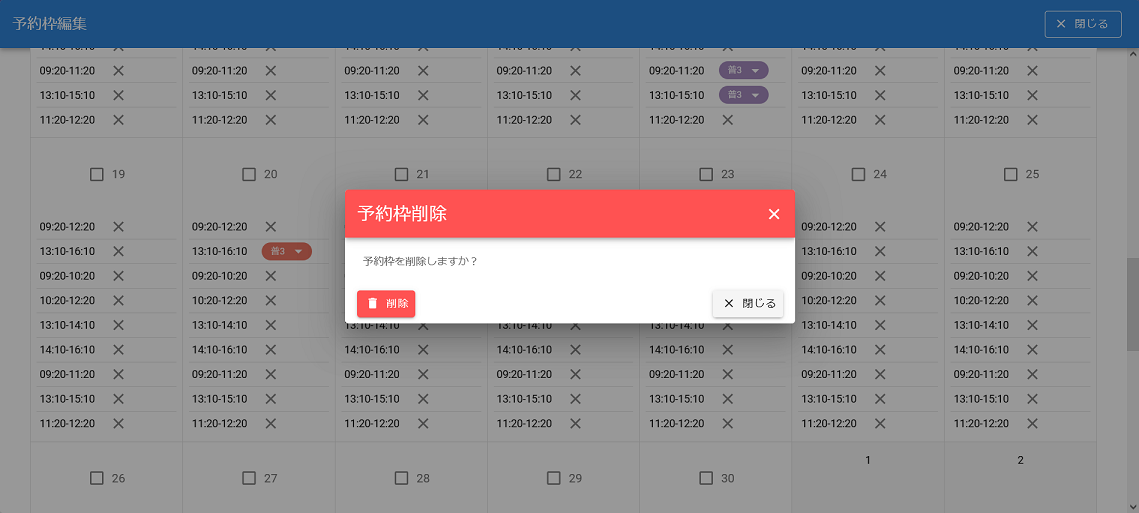
Task: Tick the checkbox for day 19
Action: pyautogui.click(x=97, y=174)
